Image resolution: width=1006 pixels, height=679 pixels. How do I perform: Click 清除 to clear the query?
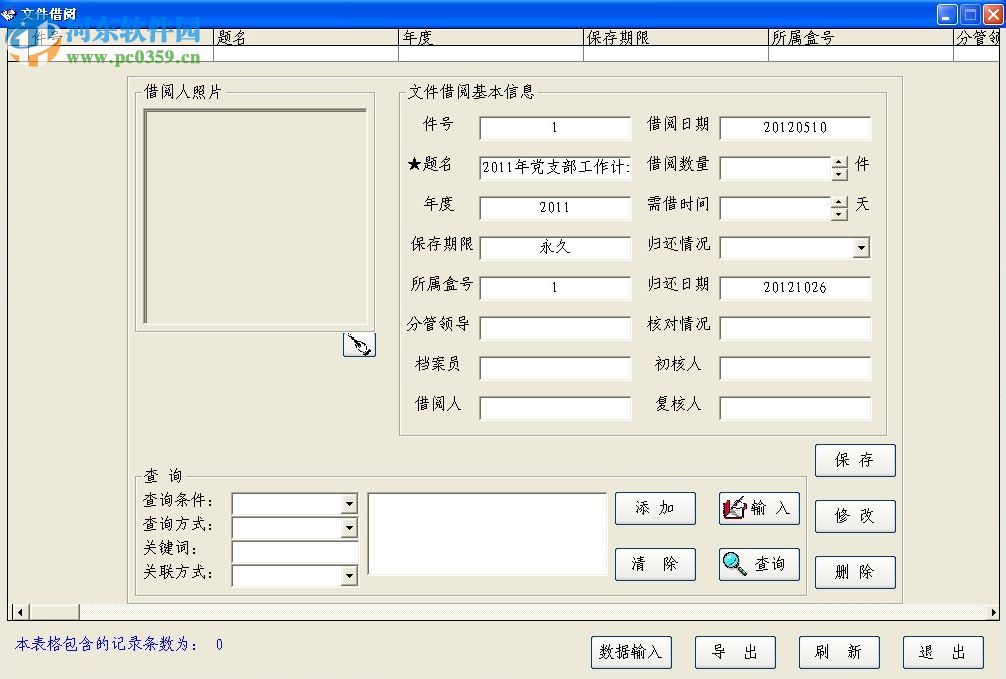pos(654,564)
